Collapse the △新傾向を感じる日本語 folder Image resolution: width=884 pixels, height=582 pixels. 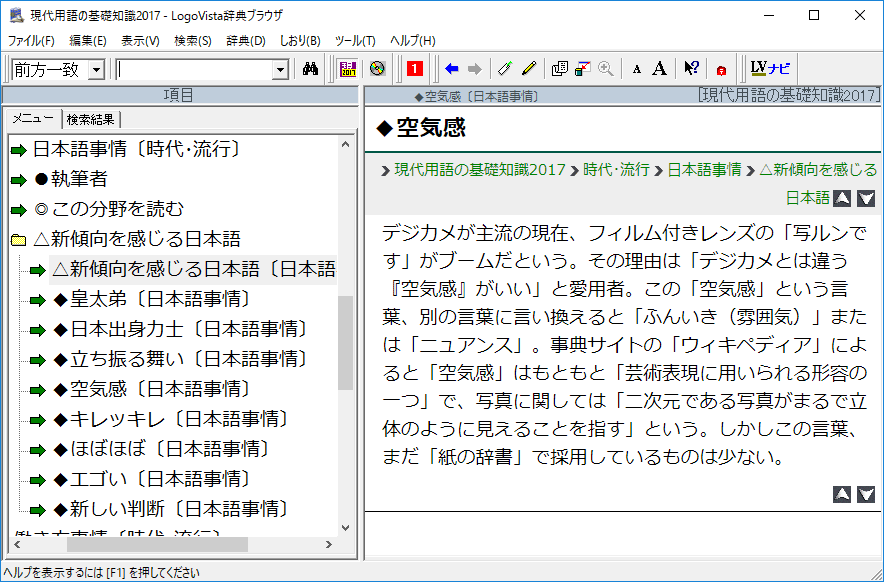click(17, 240)
